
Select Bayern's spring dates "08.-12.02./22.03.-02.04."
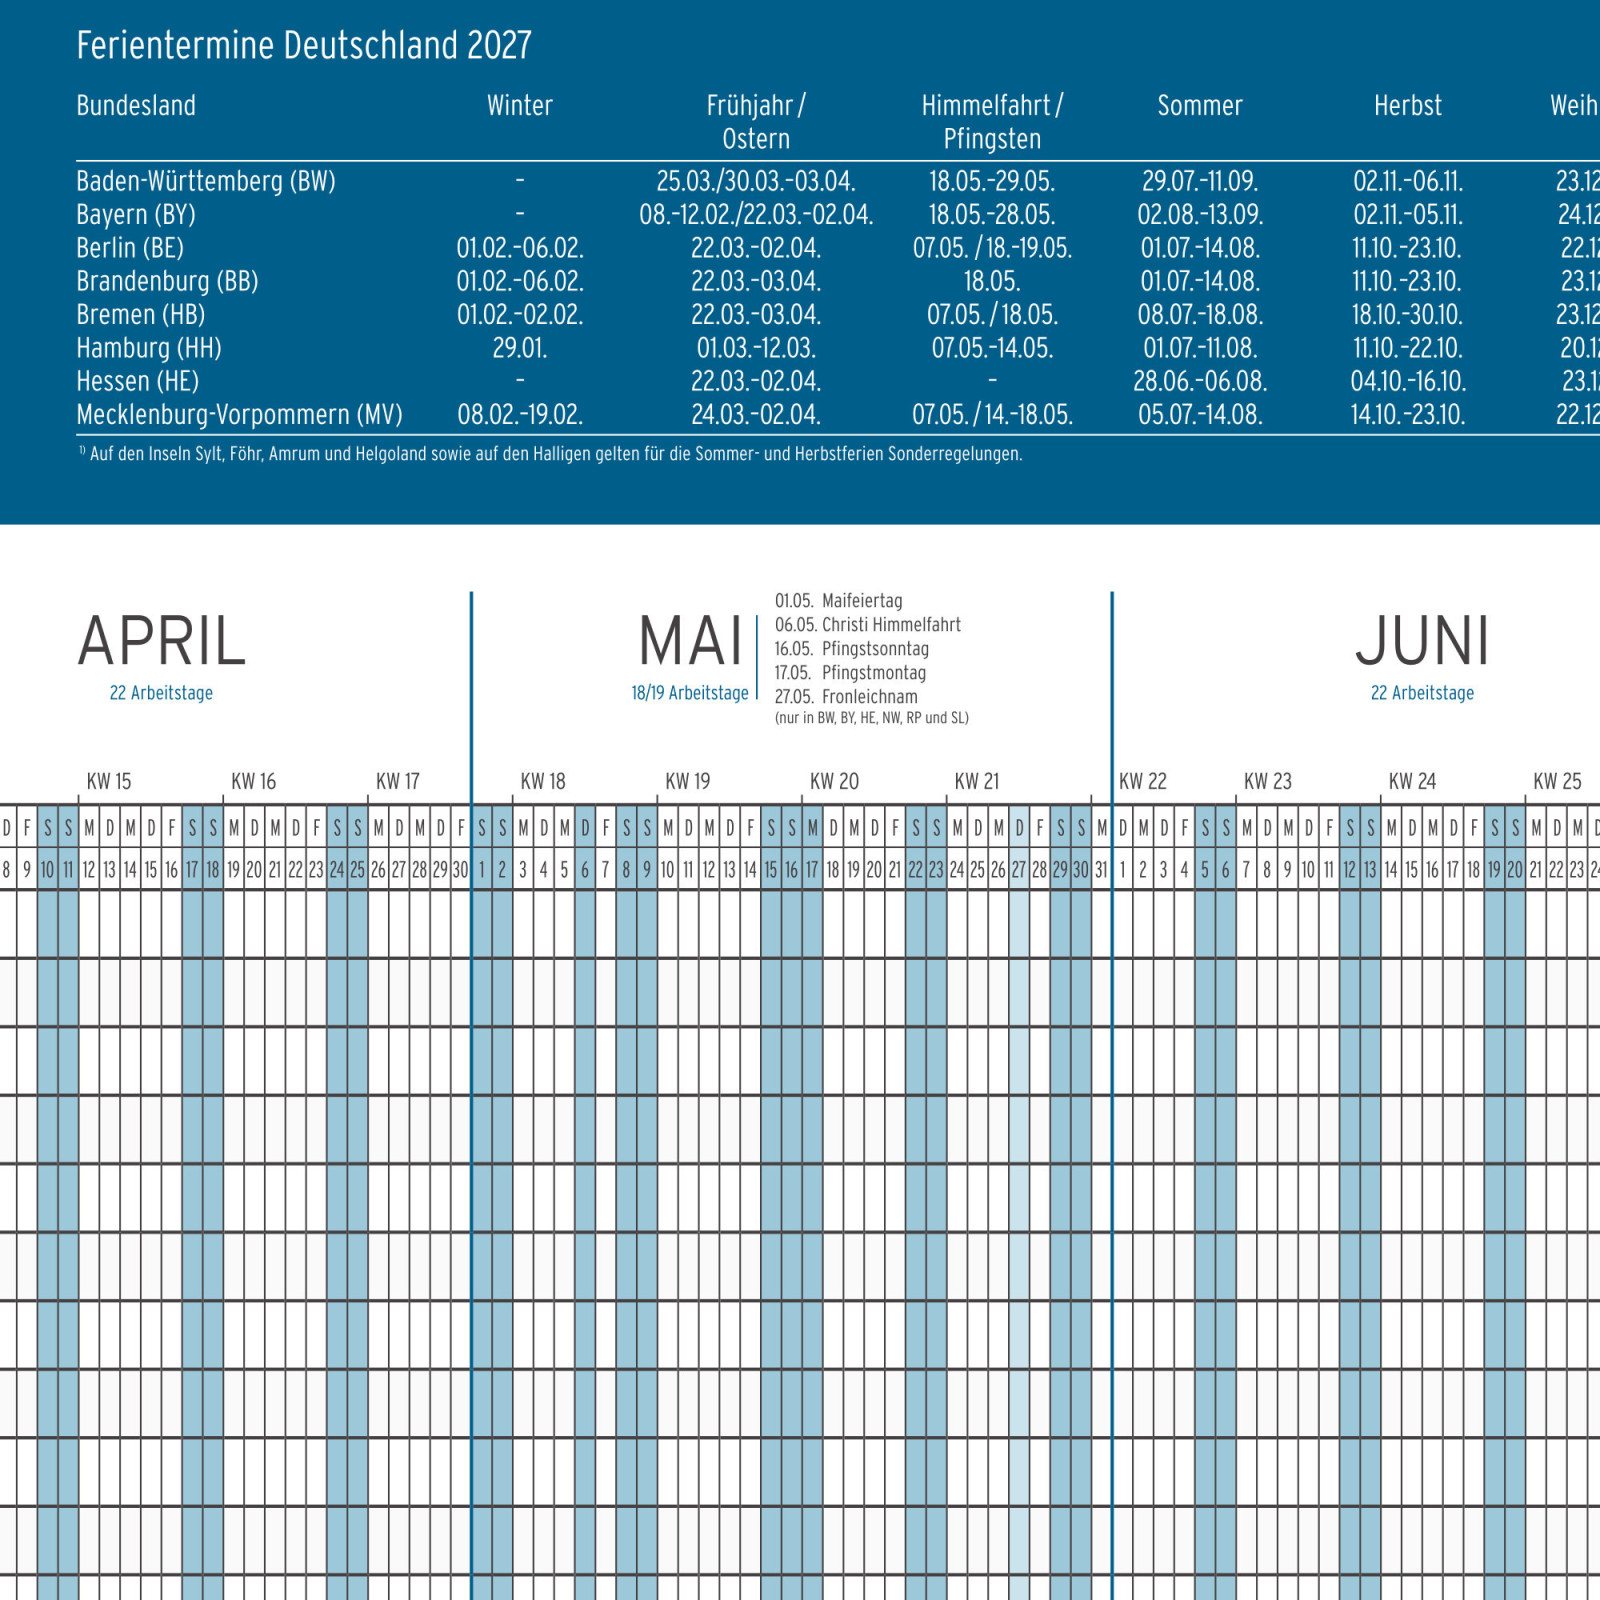pyautogui.click(x=756, y=215)
